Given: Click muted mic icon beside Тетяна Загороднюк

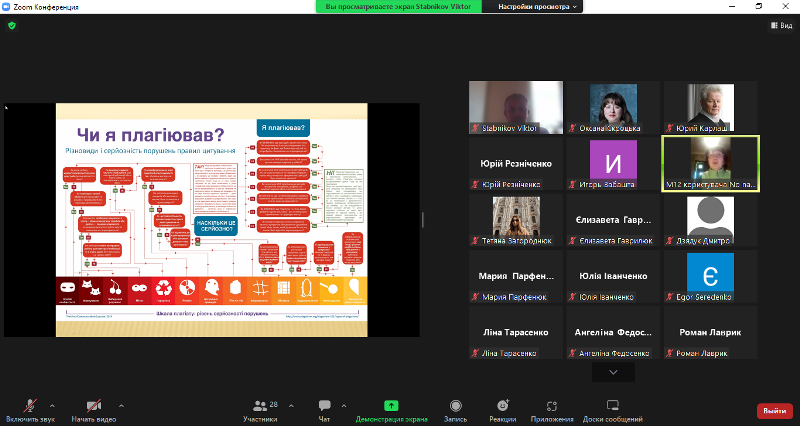Looking at the screenshot, I should click(x=476, y=240).
